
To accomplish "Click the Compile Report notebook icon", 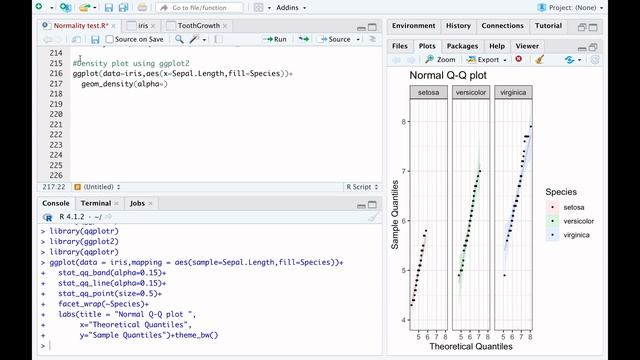I will pyautogui.click(x=218, y=39).
